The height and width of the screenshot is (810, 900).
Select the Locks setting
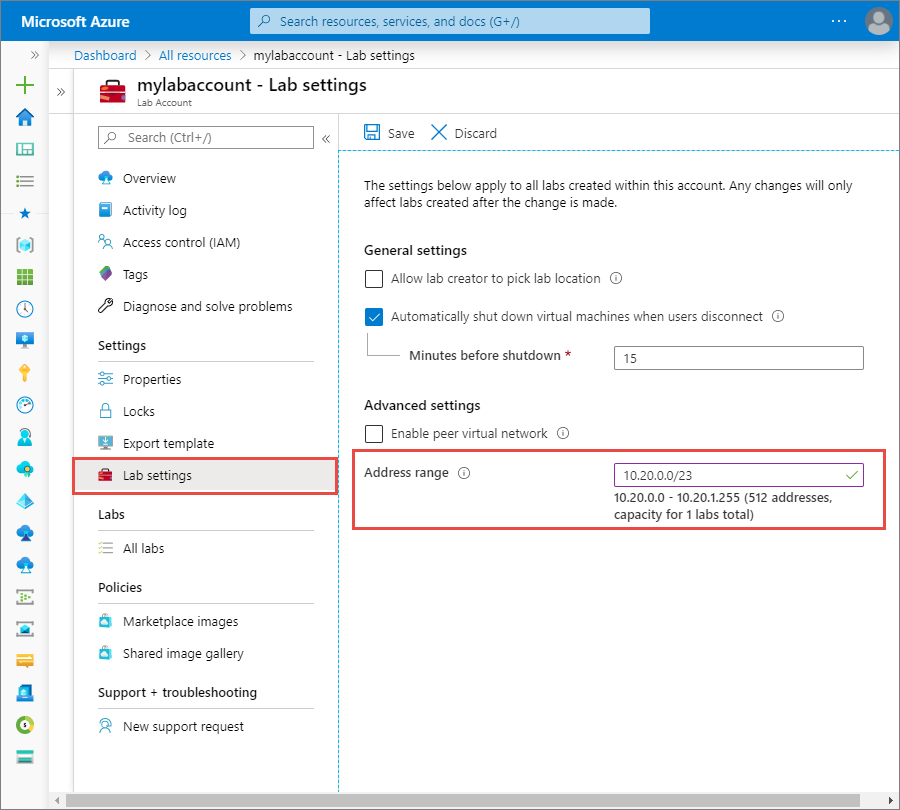139,411
